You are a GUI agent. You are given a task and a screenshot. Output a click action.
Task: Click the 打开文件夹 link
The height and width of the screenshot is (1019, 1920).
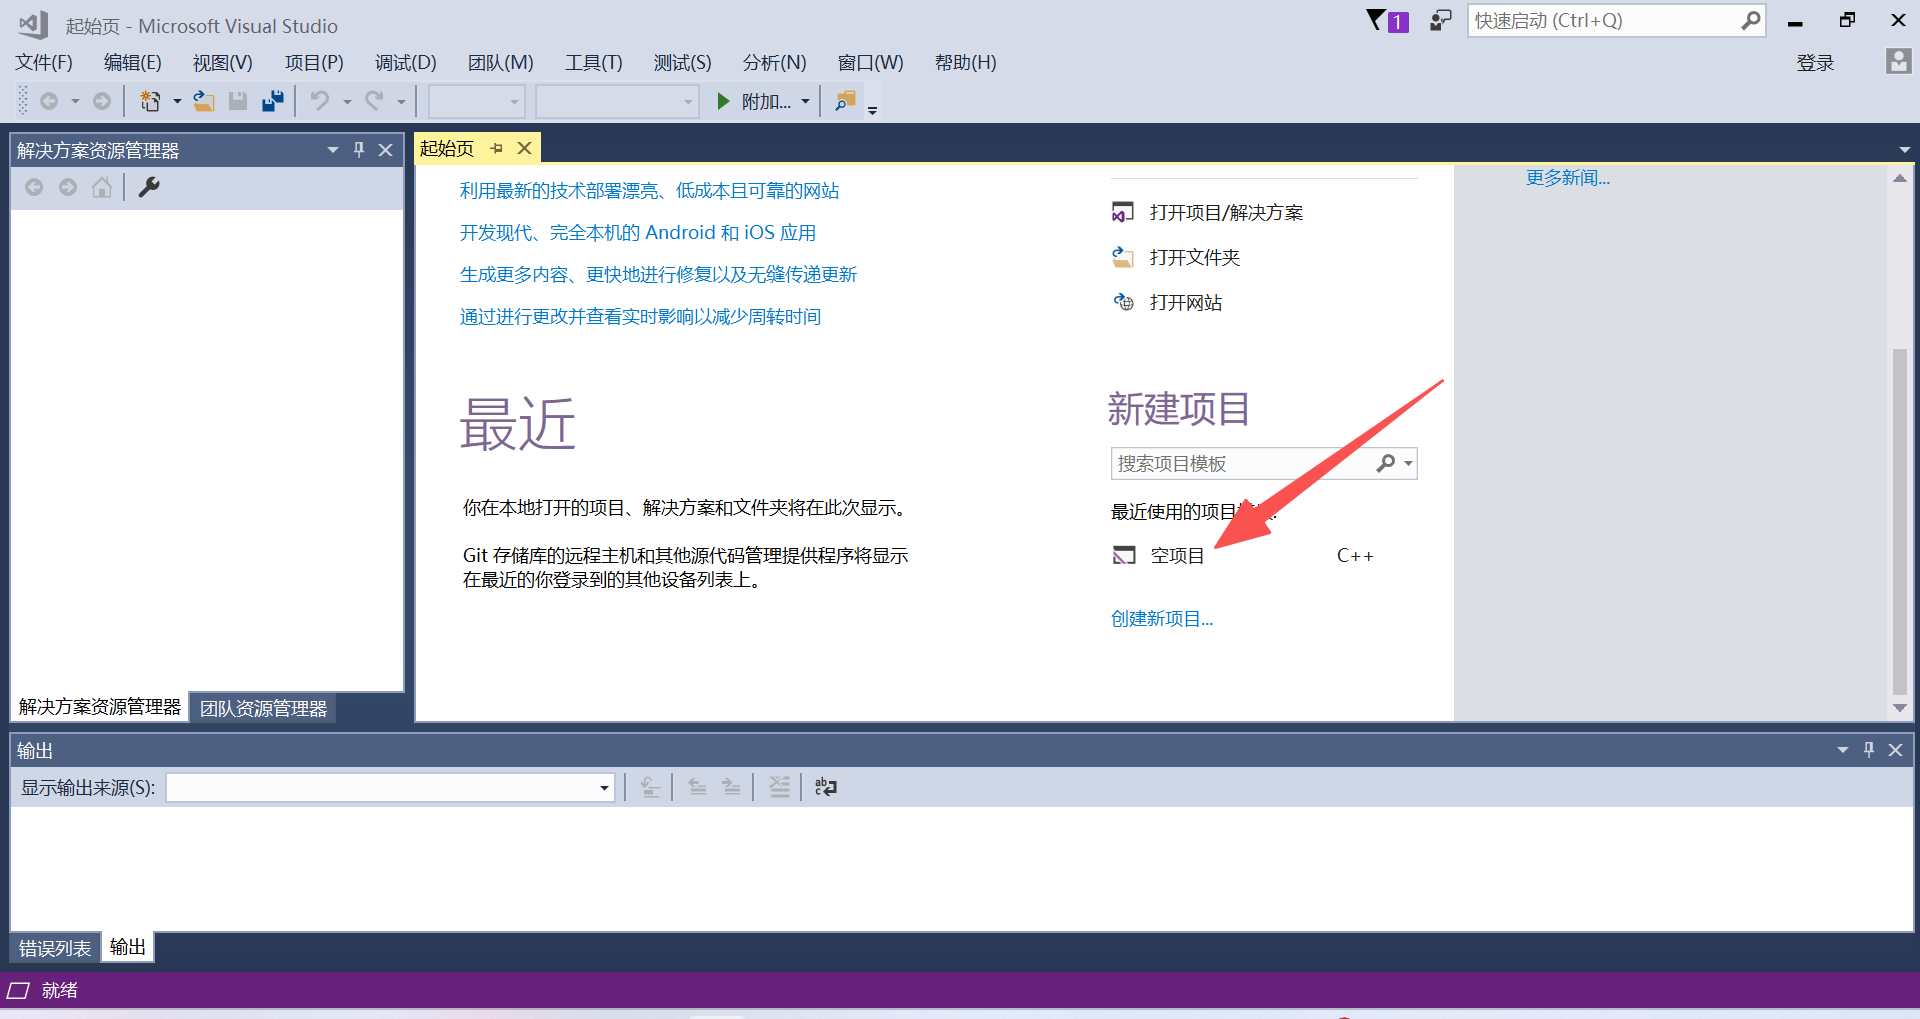(1196, 257)
